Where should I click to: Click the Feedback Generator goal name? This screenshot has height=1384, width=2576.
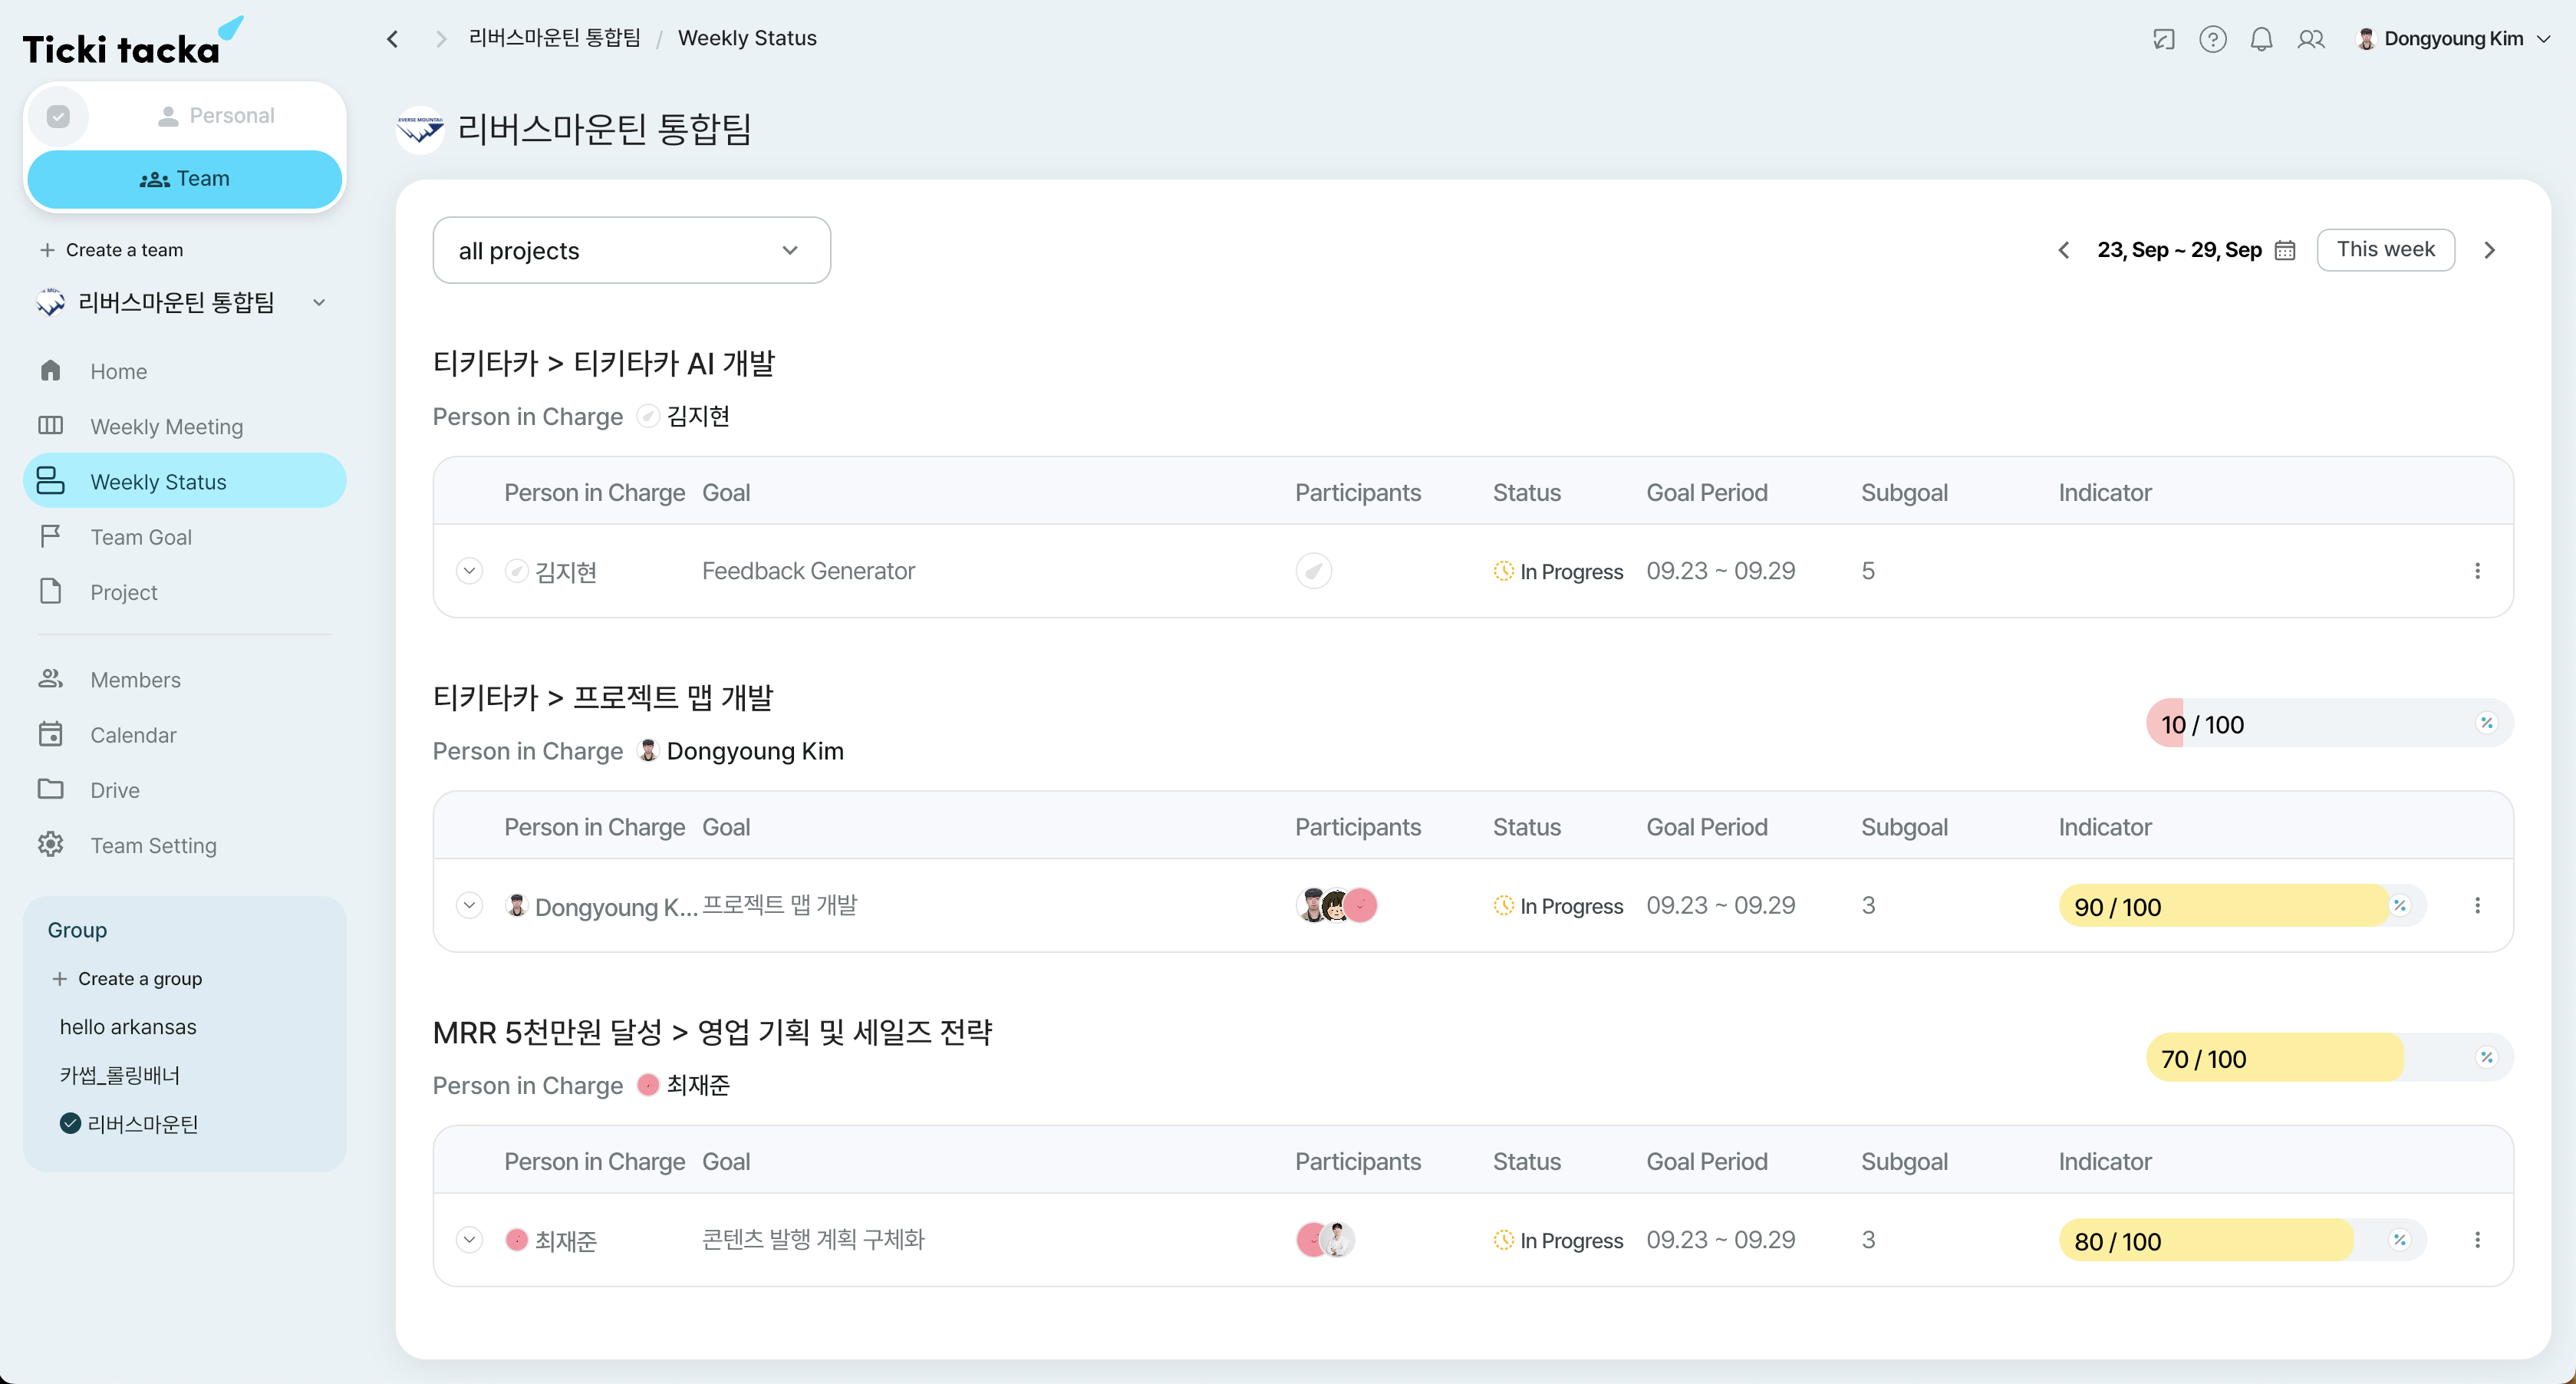coord(808,571)
